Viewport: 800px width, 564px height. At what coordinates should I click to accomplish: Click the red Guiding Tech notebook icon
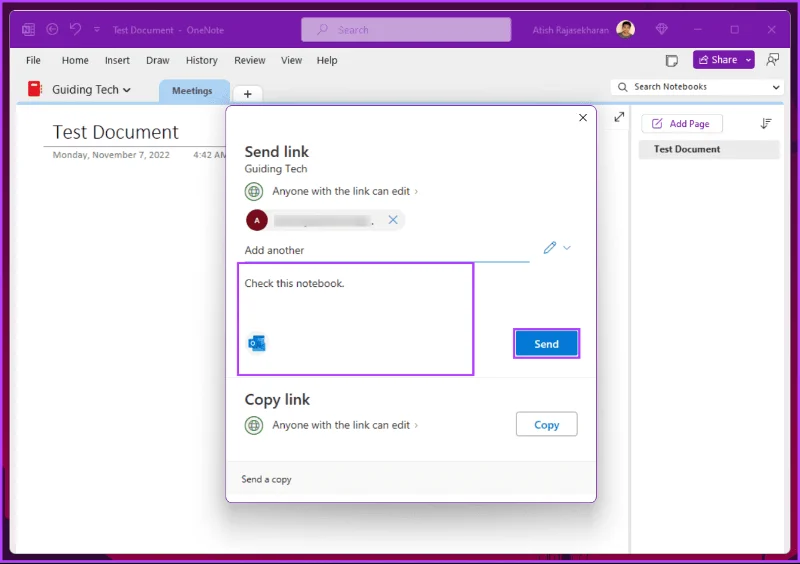(x=34, y=89)
